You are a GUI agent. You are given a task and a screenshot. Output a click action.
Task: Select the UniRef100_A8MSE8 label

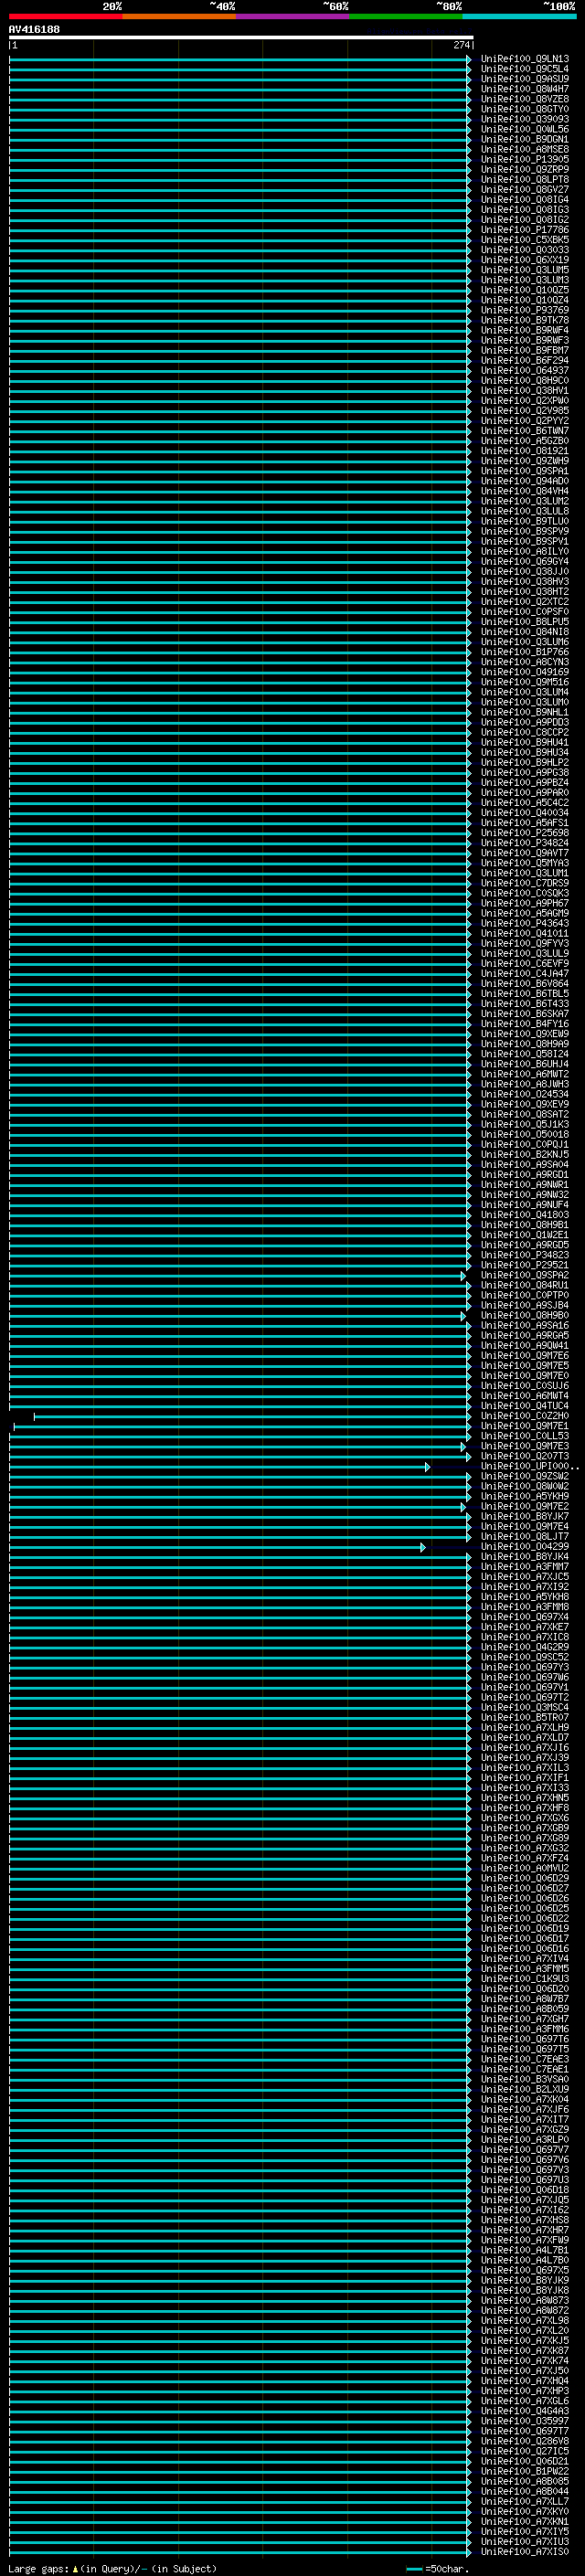pos(524,149)
